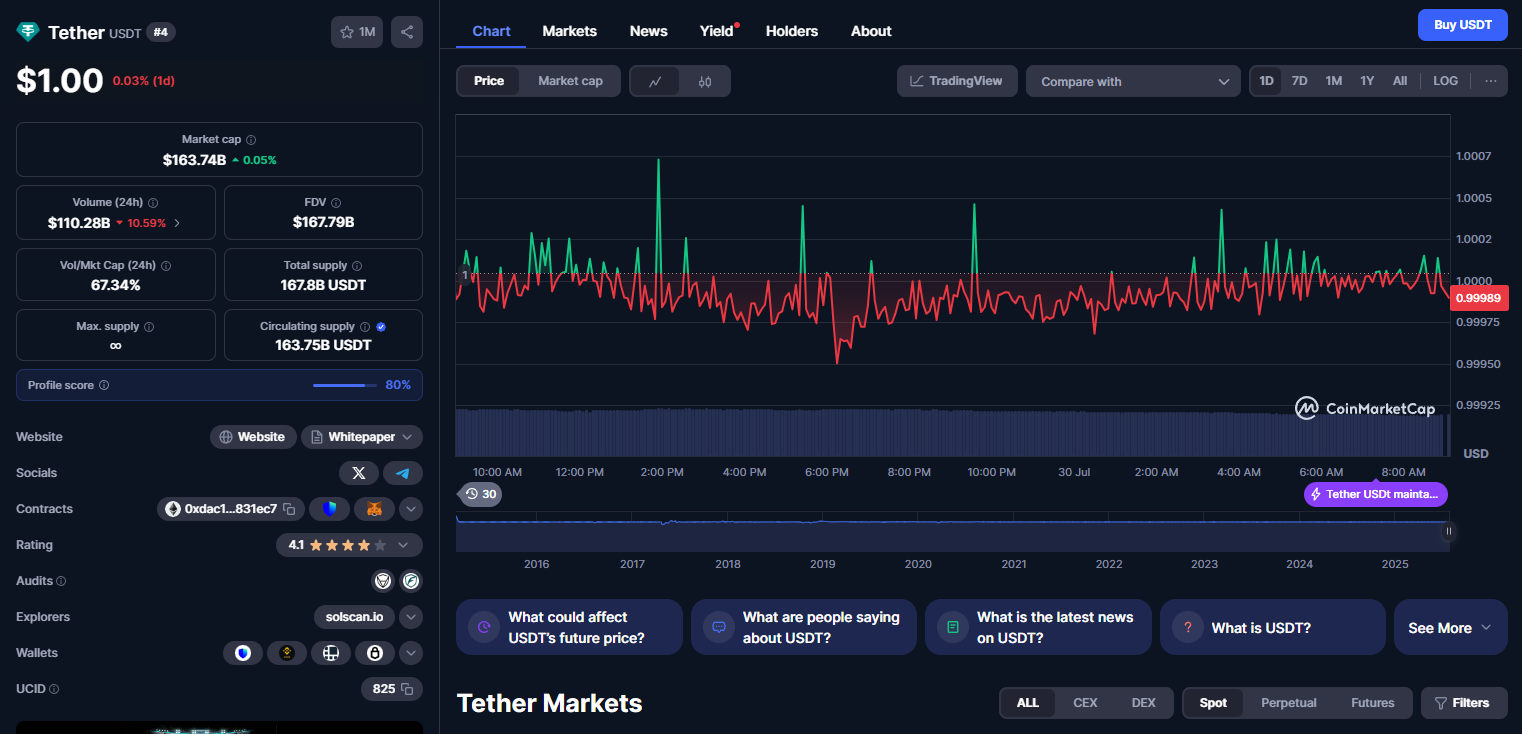Click the blue verified badge on Circulating supply
Screen dimensions: 1522x734
click(382, 327)
